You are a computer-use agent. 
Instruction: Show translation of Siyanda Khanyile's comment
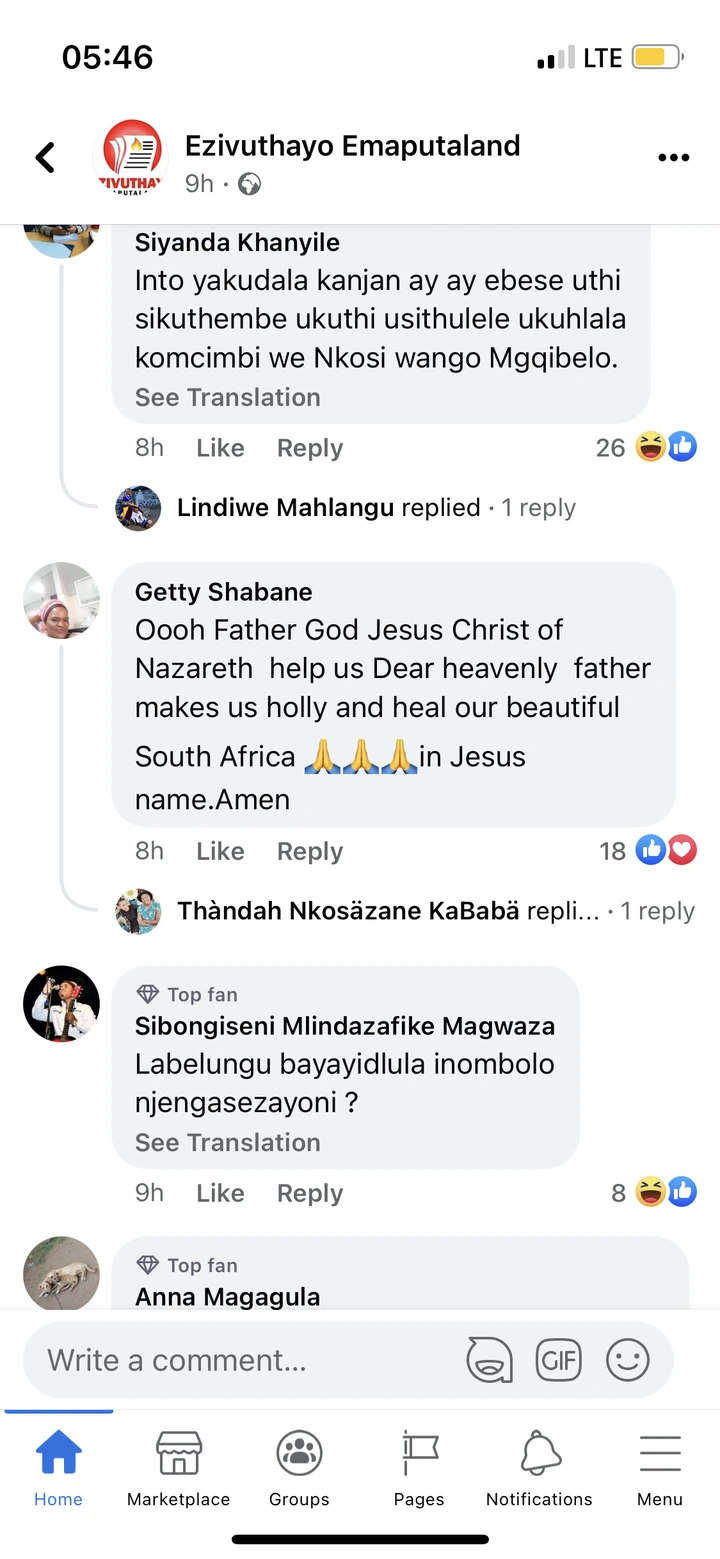(x=228, y=397)
